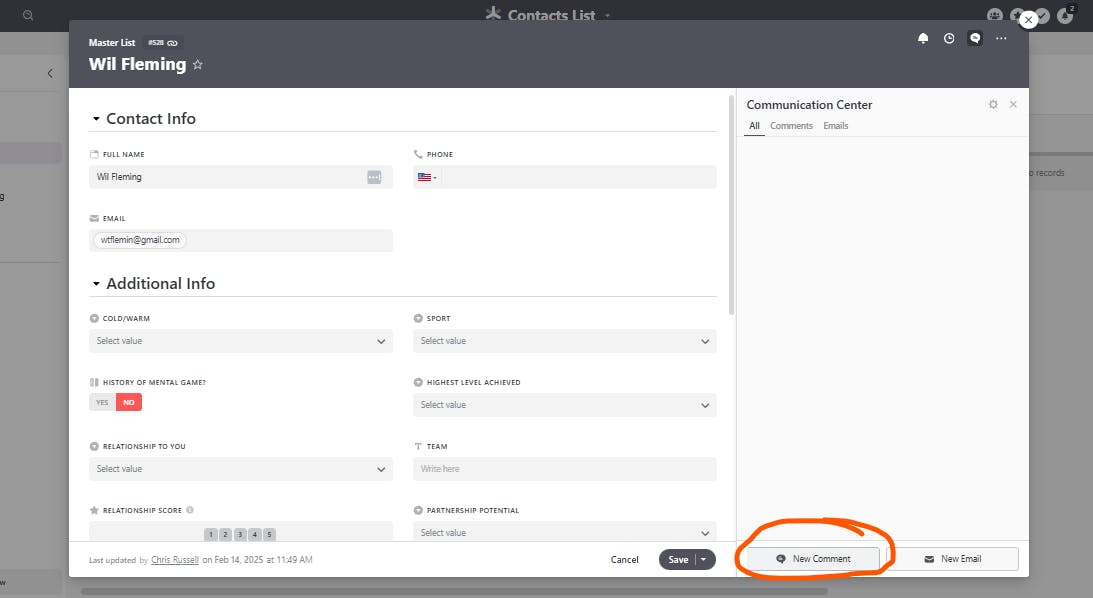Click into the Team text field
The width and height of the screenshot is (1093, 598).
(x=565, y=469)
